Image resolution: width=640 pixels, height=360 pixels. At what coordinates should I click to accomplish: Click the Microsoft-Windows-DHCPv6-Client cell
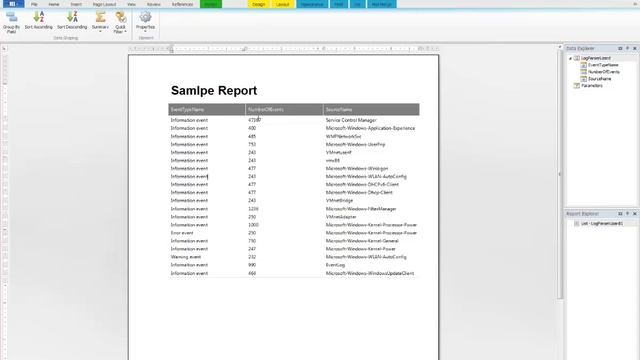[362, 184]
